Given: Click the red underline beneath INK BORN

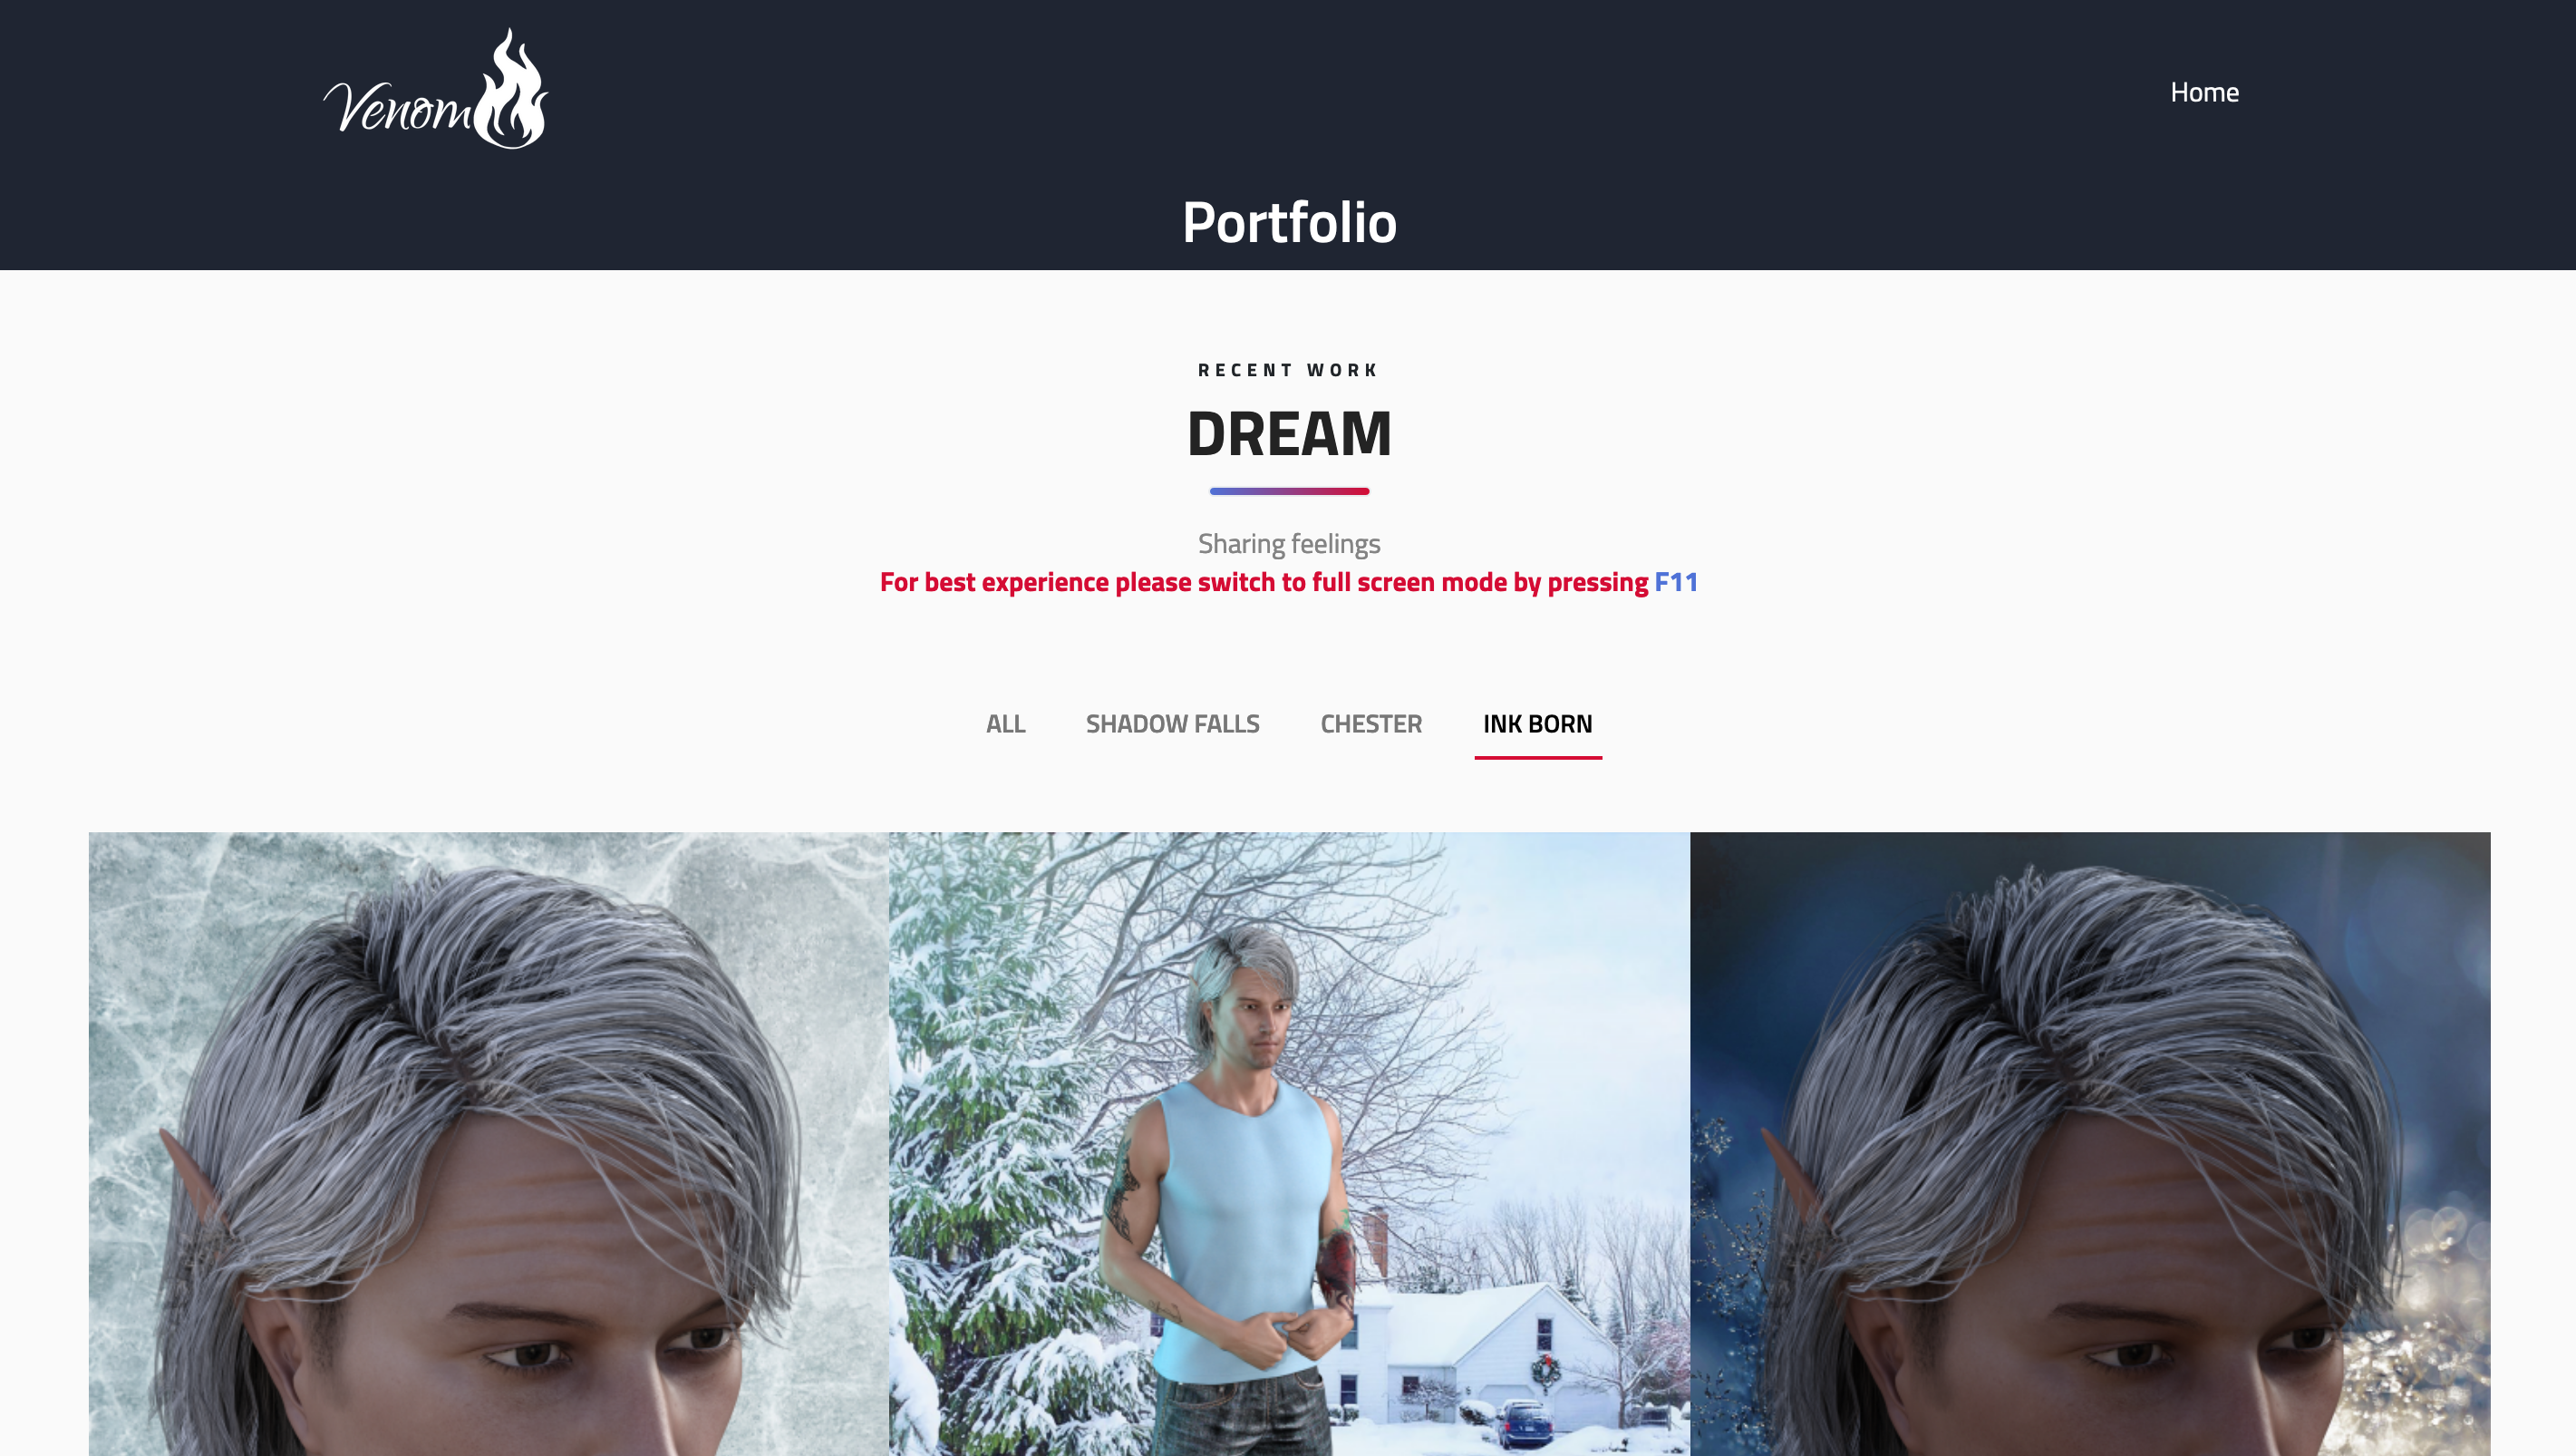Looking at the screenshot, I should tap(1538, 757).
